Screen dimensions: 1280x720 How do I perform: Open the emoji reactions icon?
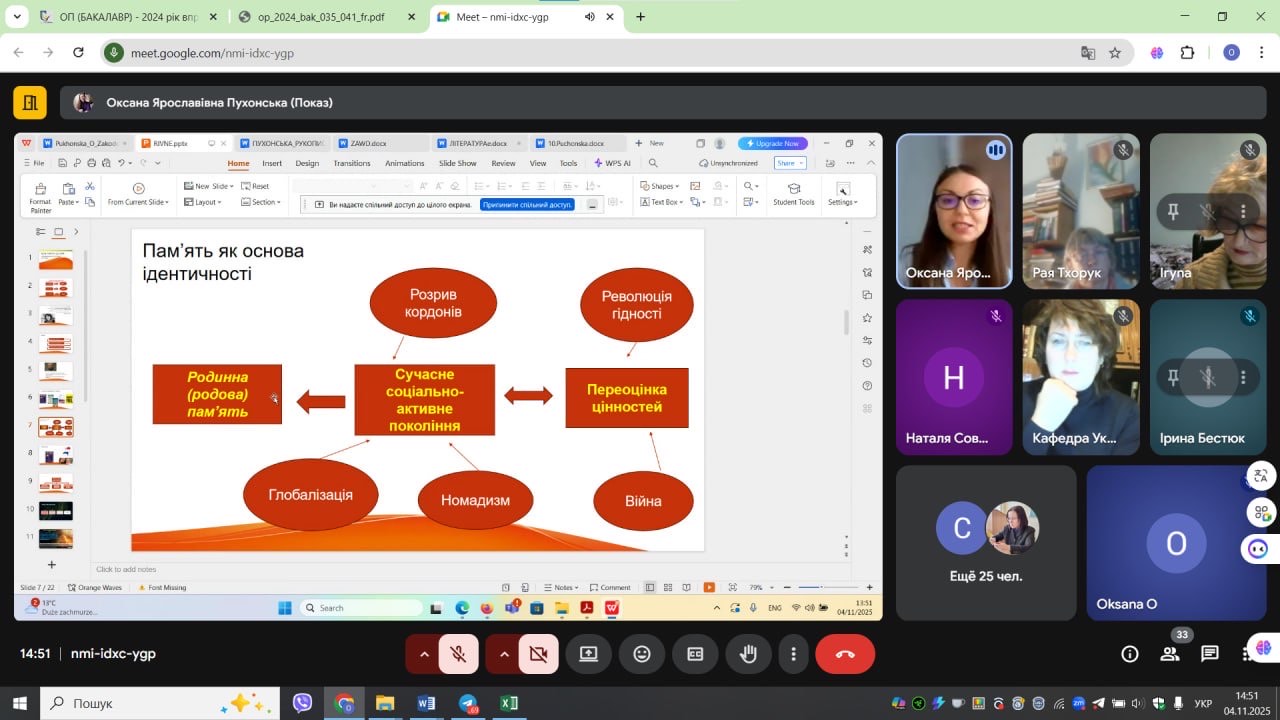click(x=642, y=654)
